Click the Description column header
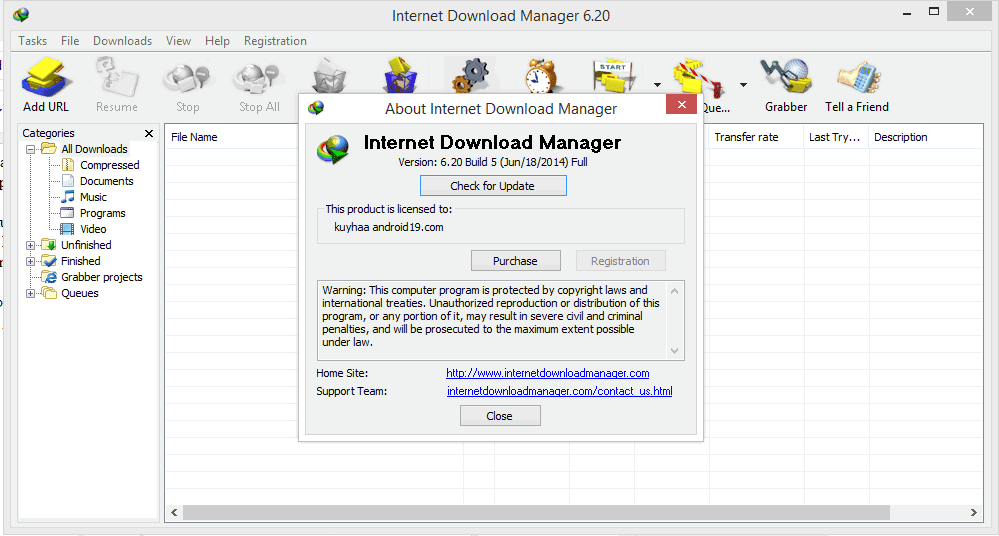This screenshot has width=999, height=536. click(x=901, y=137)
